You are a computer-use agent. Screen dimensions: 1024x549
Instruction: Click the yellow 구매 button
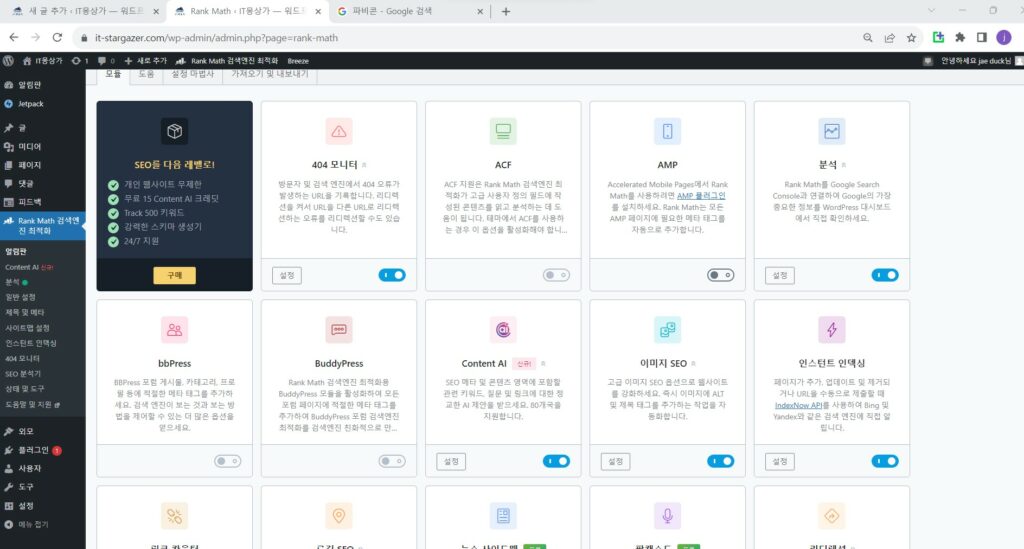[x=174, y=275]
